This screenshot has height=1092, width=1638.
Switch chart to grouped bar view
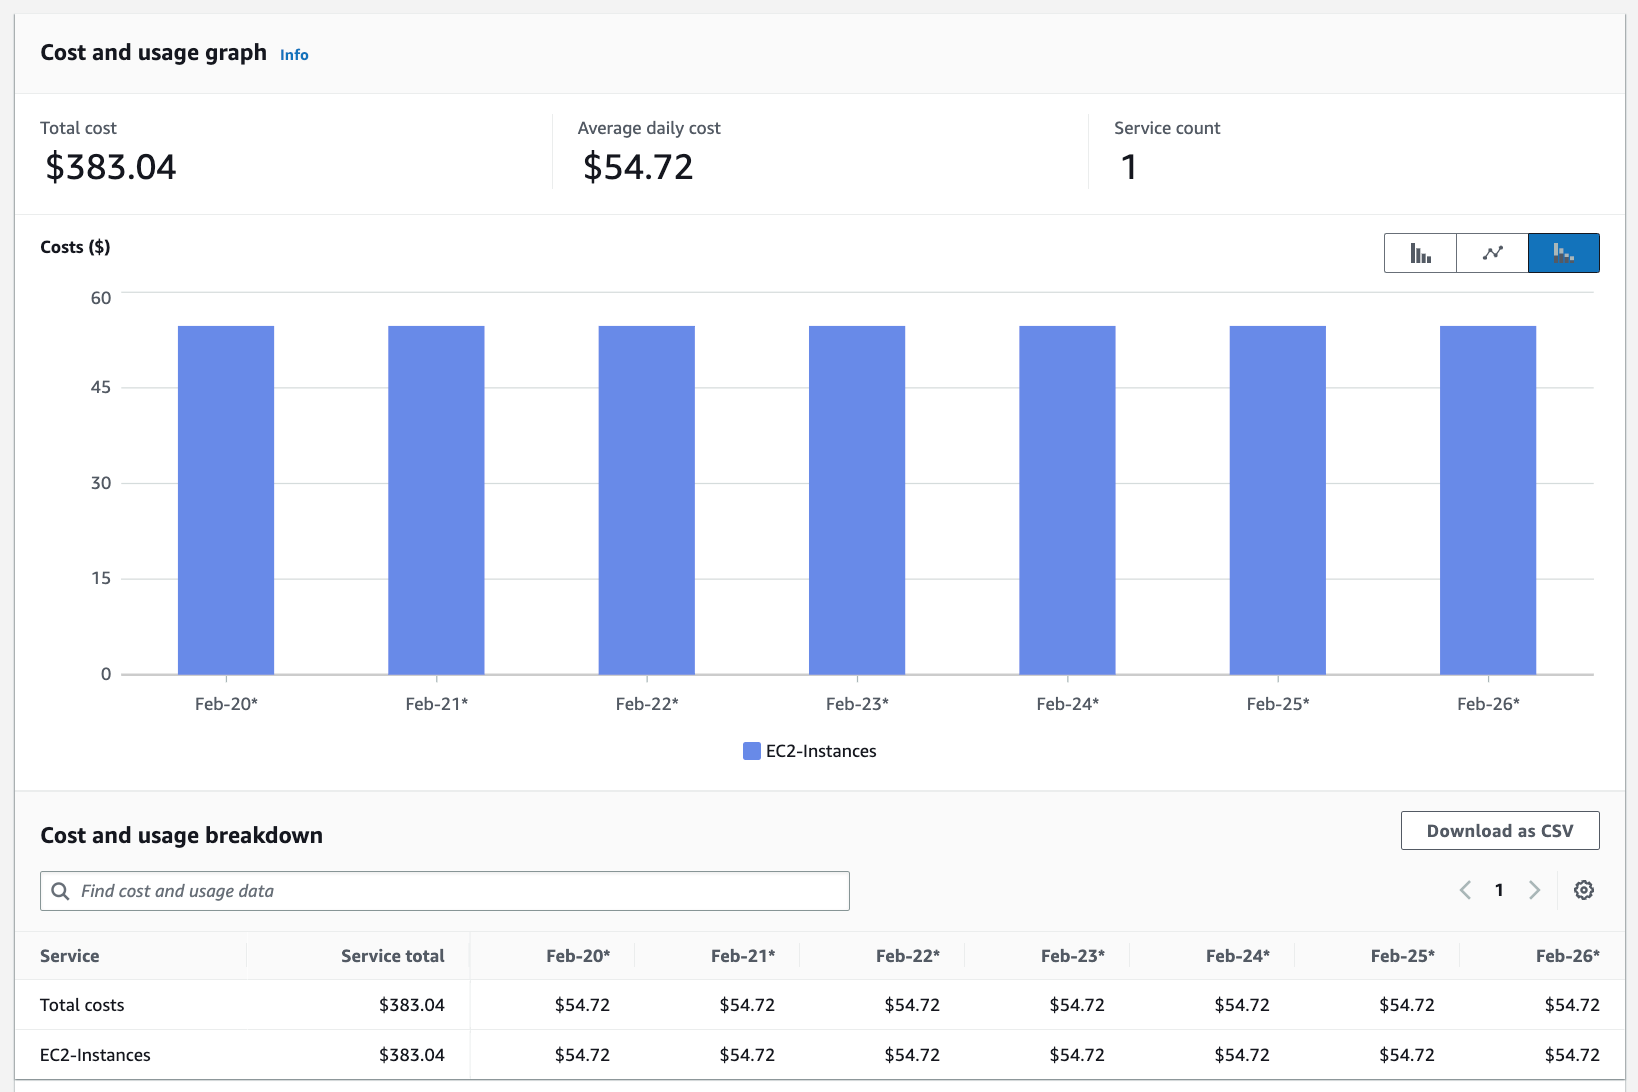coord(1420,253)
